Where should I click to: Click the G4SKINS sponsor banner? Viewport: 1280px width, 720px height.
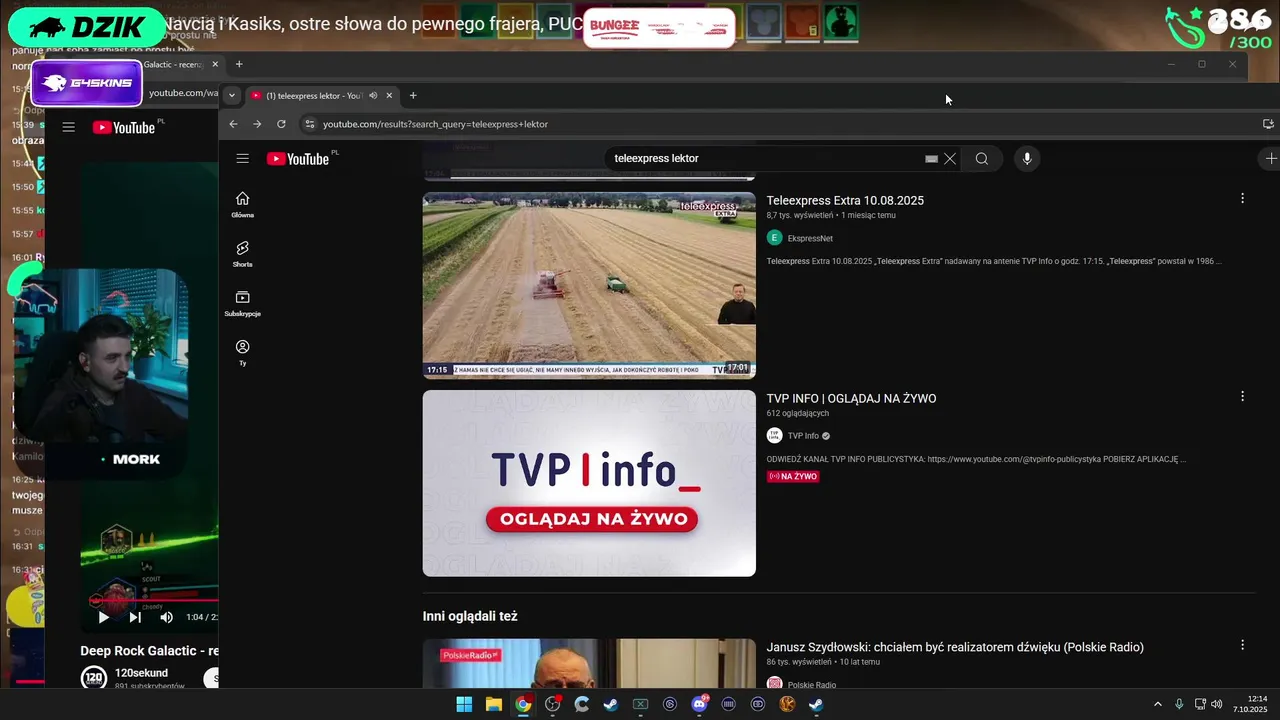pos(87,82)
